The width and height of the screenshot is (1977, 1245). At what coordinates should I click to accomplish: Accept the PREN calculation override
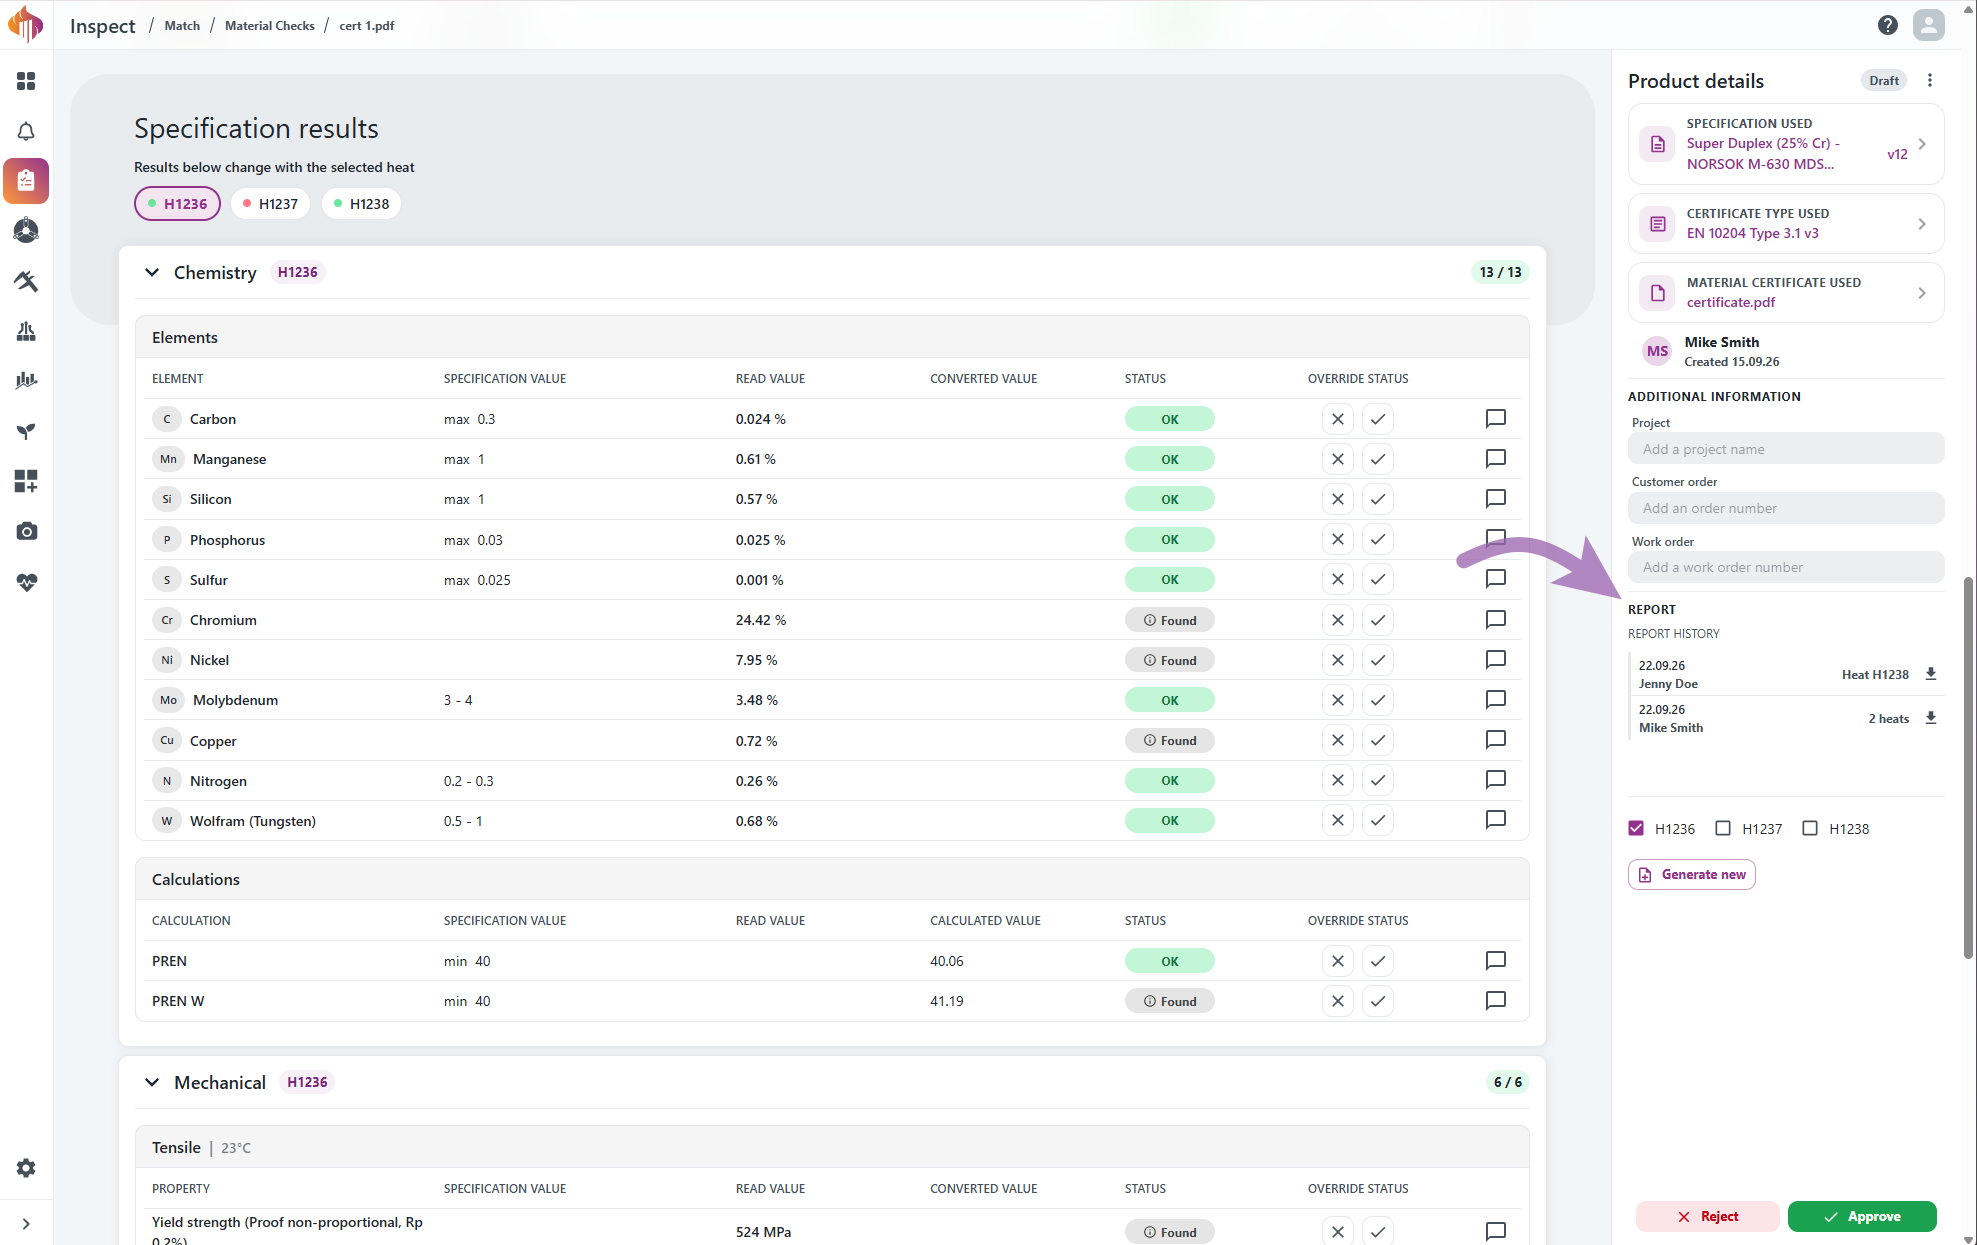click(x=1378, y=961)
